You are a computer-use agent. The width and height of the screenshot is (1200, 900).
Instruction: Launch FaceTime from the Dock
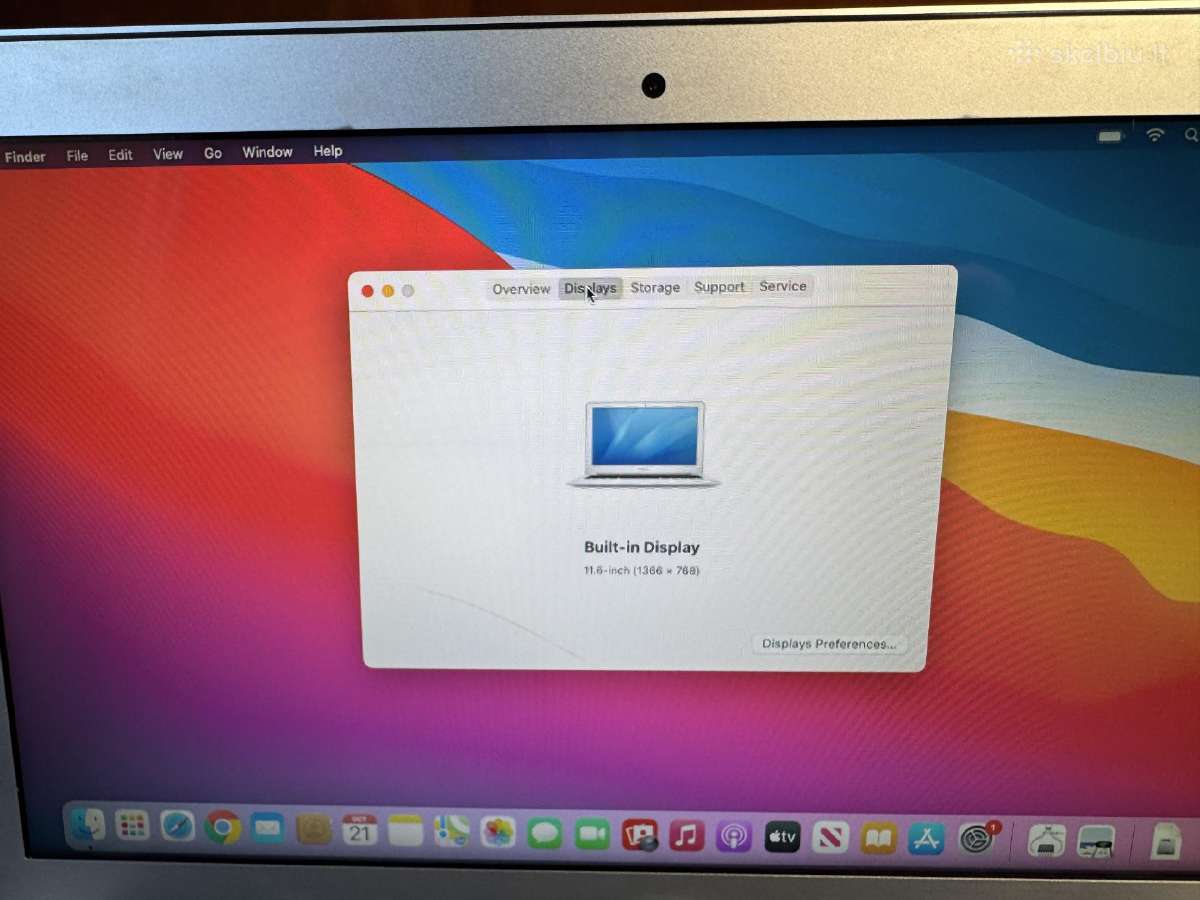(592, 833)
